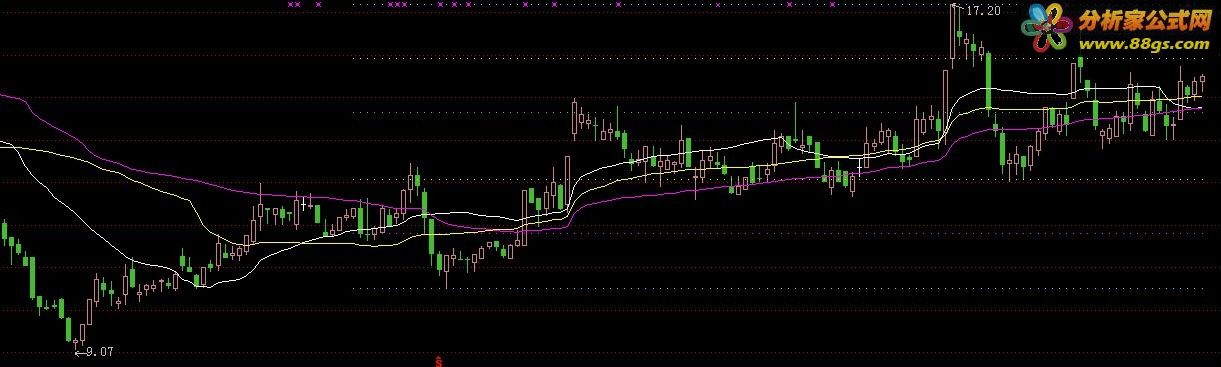Click the 9.07 low price label

pos(99,351)
